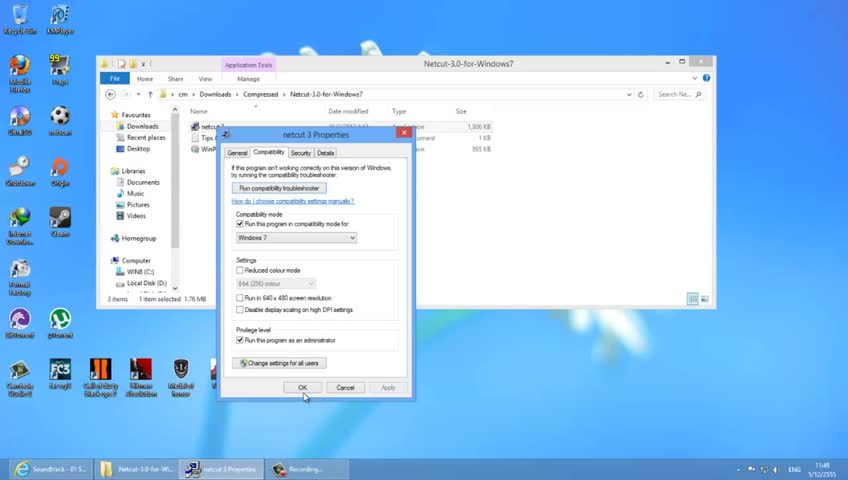
Task: Open the Windows 7 compatibility mode dropdown
Action: click(296, 238)
